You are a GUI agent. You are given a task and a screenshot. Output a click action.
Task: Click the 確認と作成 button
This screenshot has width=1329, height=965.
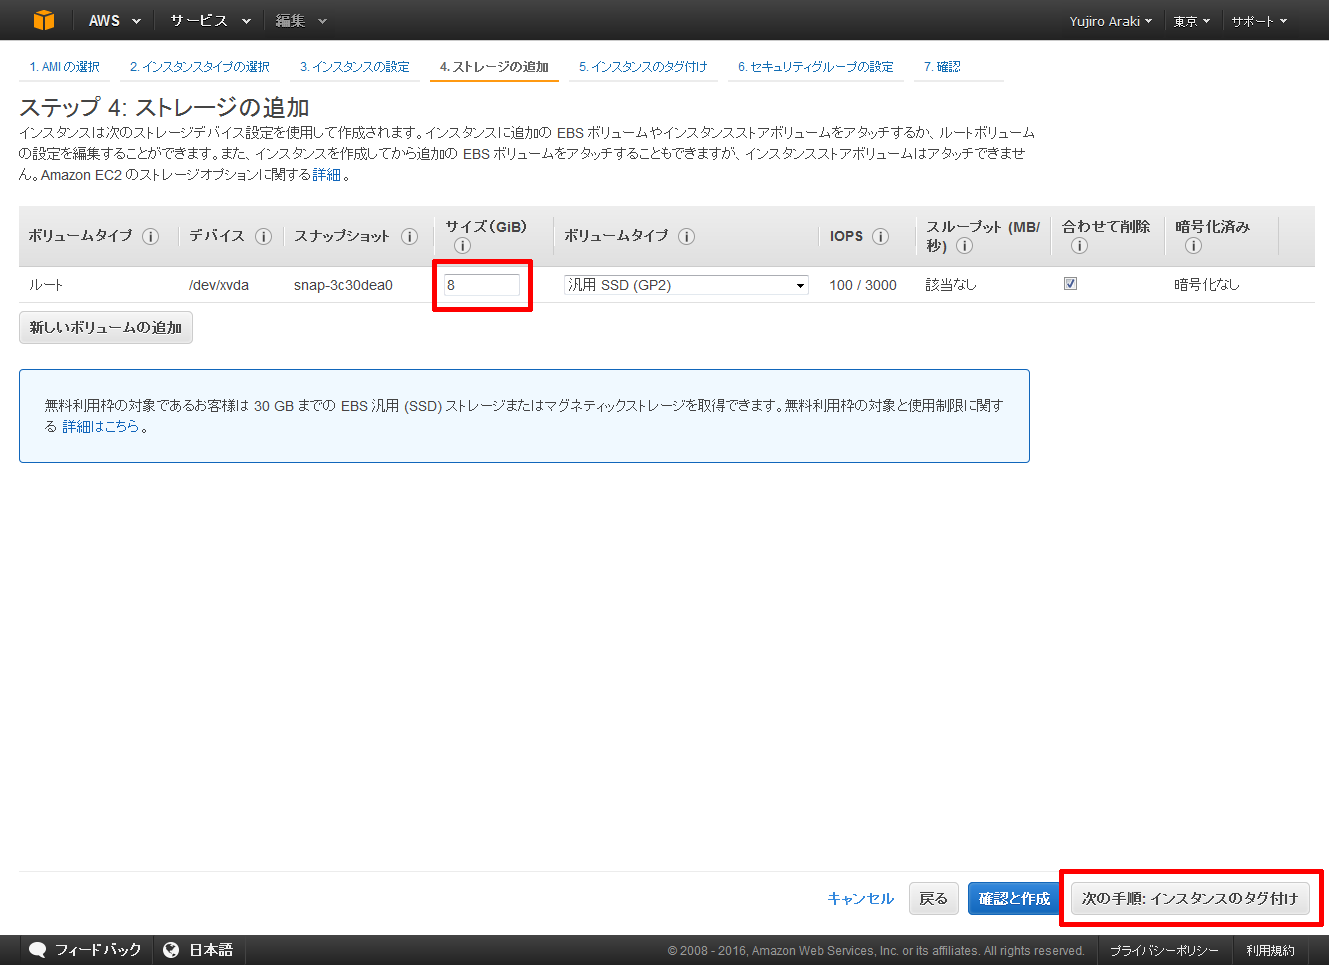[1014, 899]
